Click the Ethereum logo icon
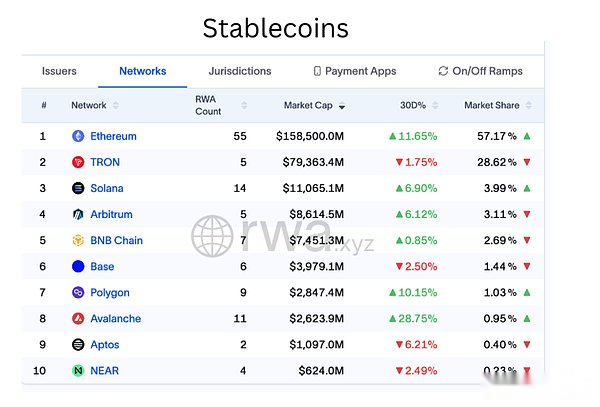The image size is (600, 407). point(78,136)
